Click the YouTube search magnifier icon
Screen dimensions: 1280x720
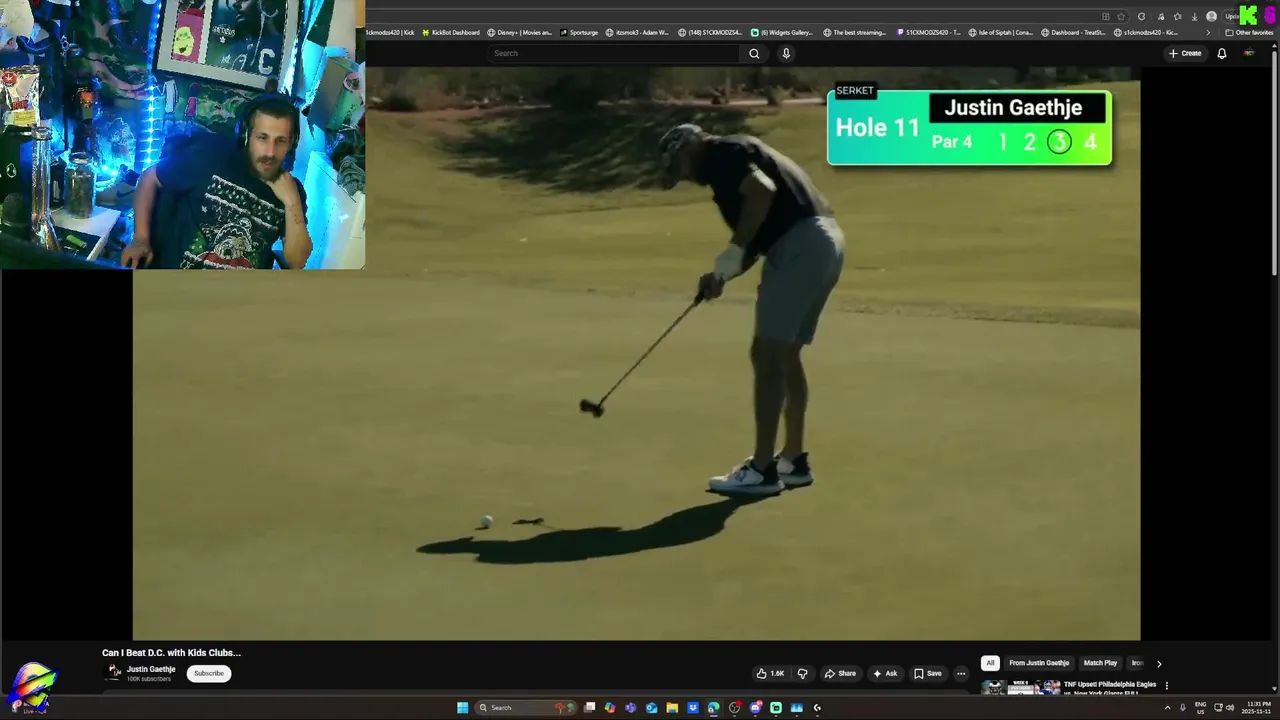(754, 53)
